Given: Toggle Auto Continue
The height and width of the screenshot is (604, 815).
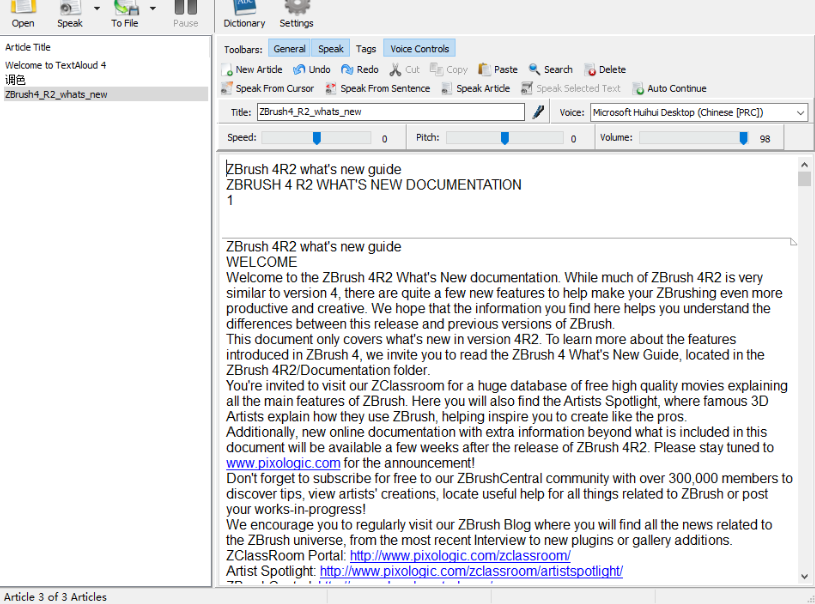Looking at the screenshot, I should (x=669, y=88).
